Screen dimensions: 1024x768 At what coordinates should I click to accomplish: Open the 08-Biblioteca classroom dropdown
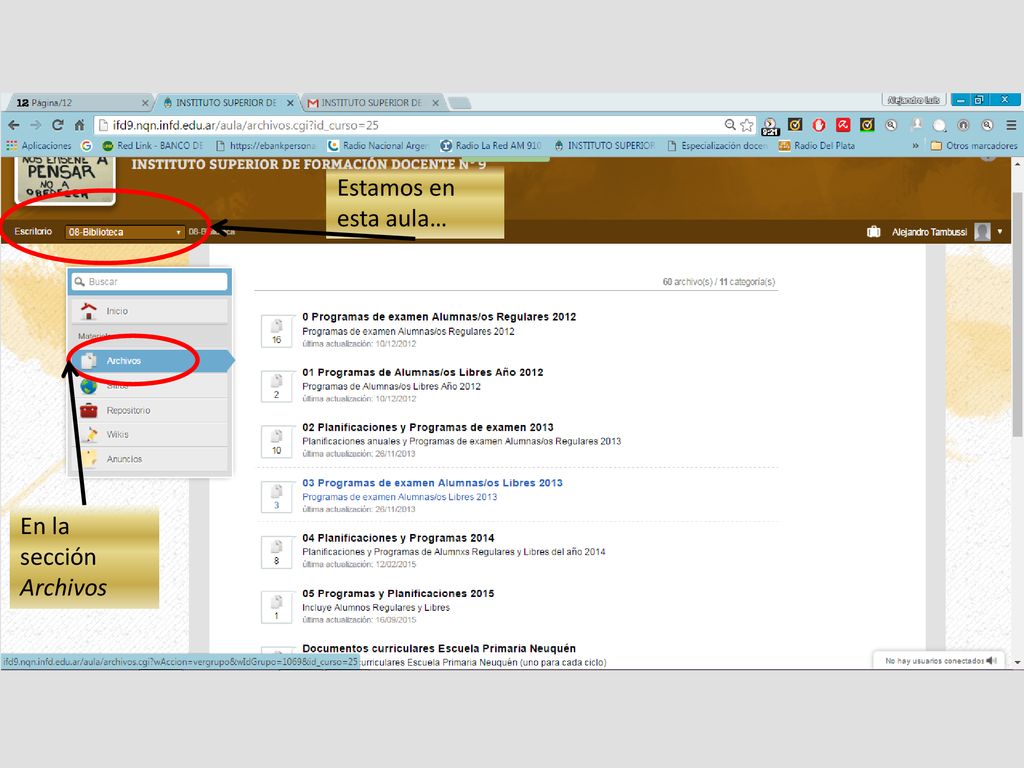[124, 232]
